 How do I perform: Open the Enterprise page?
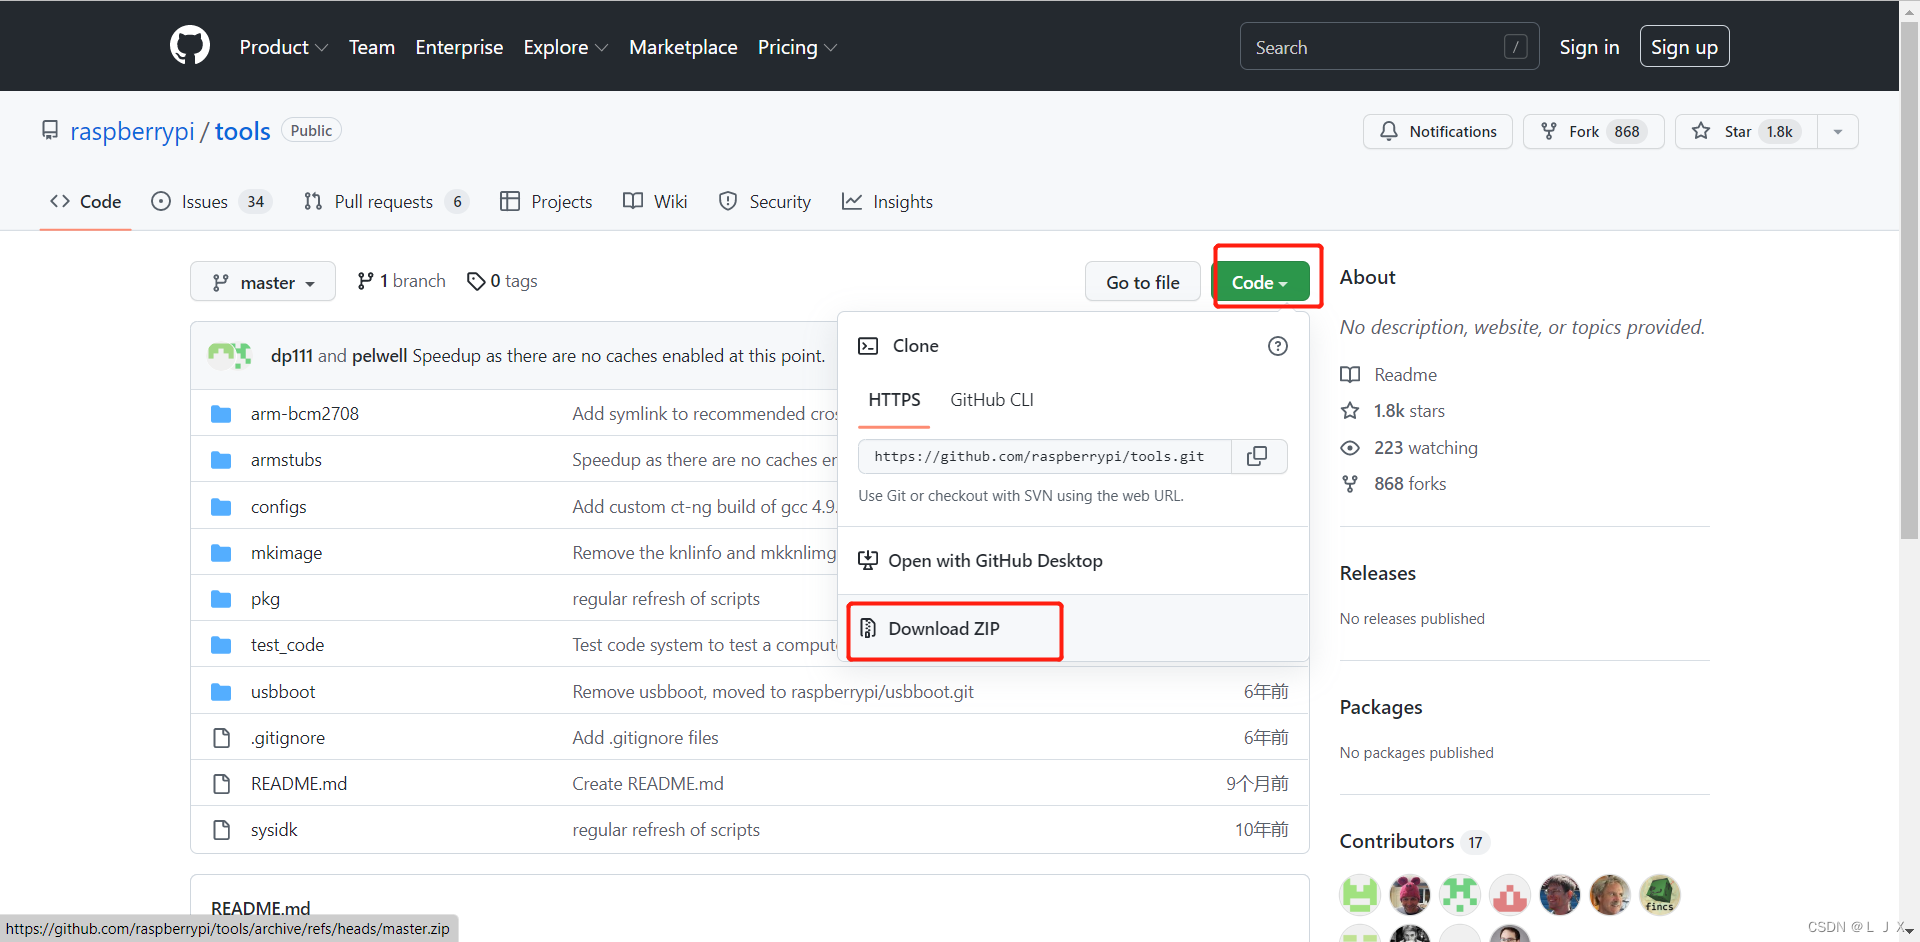click(459, 47)
